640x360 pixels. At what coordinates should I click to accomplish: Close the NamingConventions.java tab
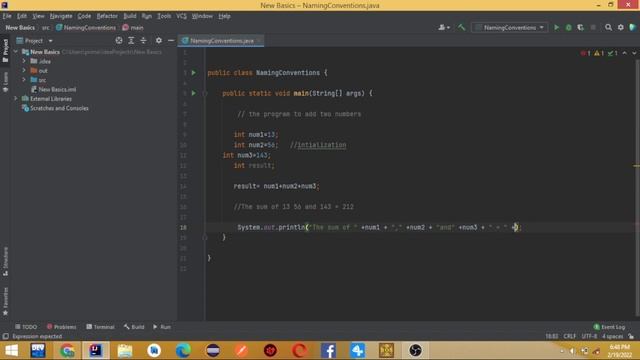tap(259, 40)
